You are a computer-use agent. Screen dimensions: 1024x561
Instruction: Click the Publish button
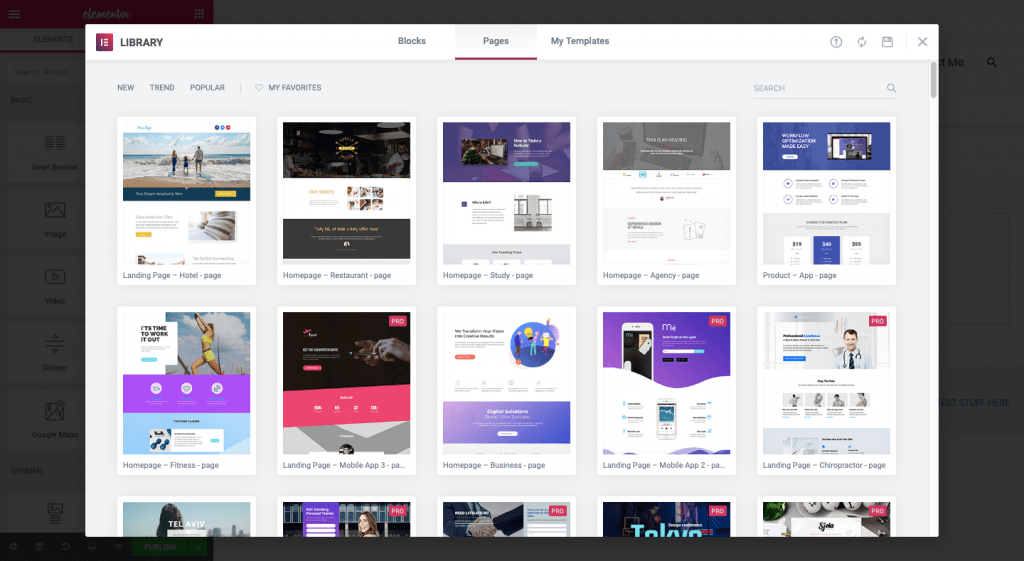[x=161, y=547]
